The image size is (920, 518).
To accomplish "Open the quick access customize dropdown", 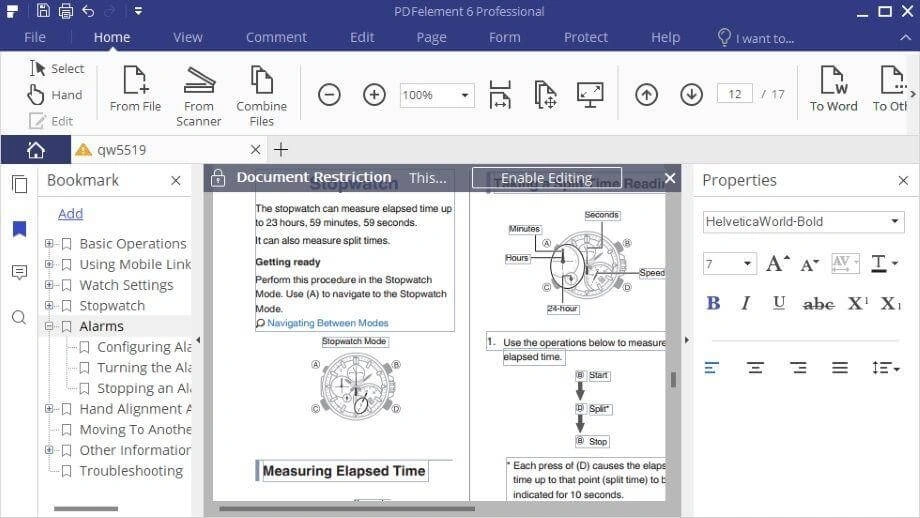I will 138,11.
